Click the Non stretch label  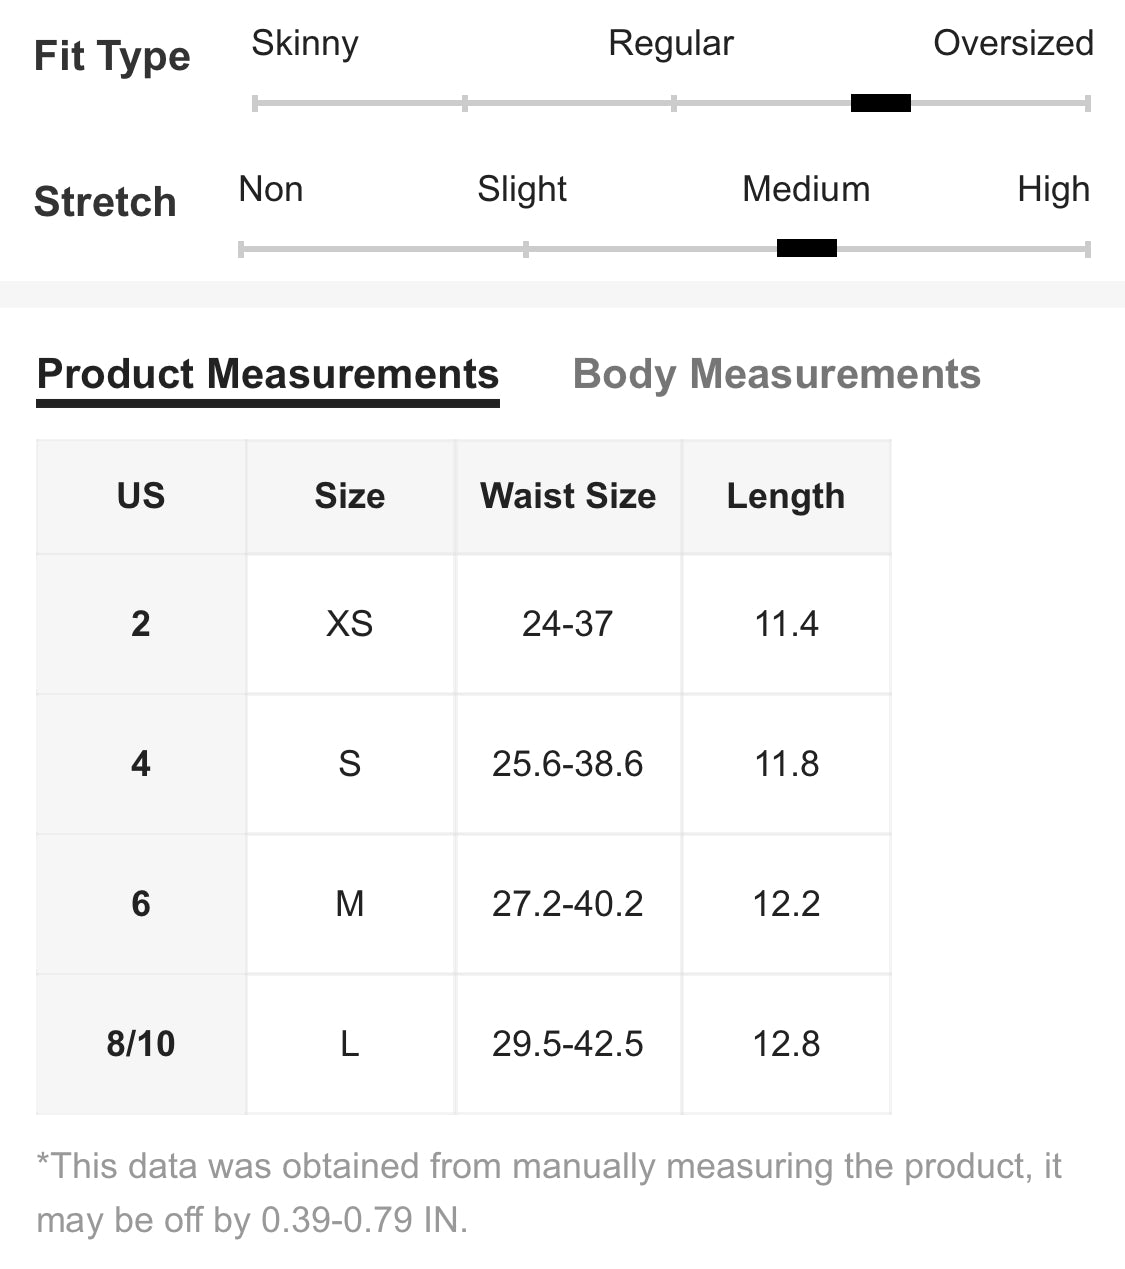(271, 189)
